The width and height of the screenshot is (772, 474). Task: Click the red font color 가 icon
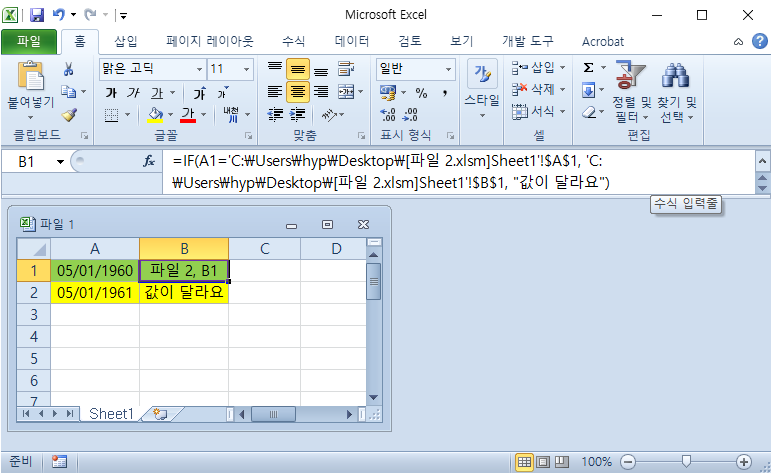point(188,115)
